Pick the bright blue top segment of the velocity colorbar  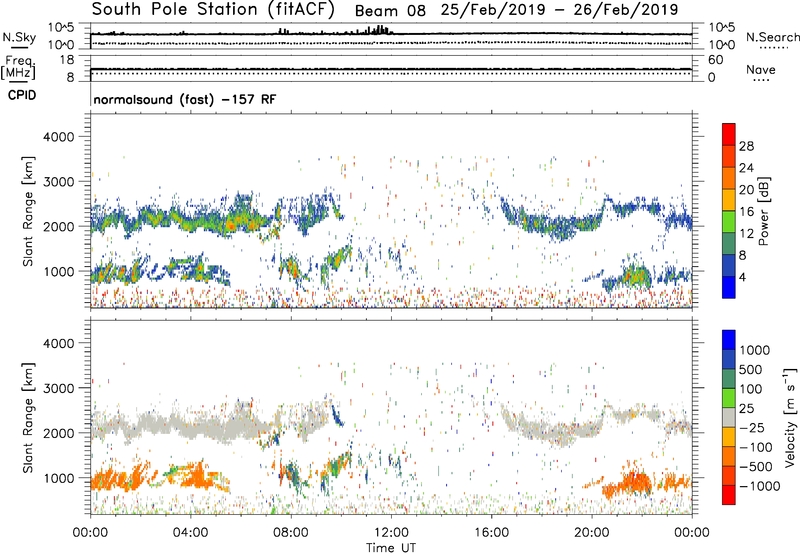(729, 340)
